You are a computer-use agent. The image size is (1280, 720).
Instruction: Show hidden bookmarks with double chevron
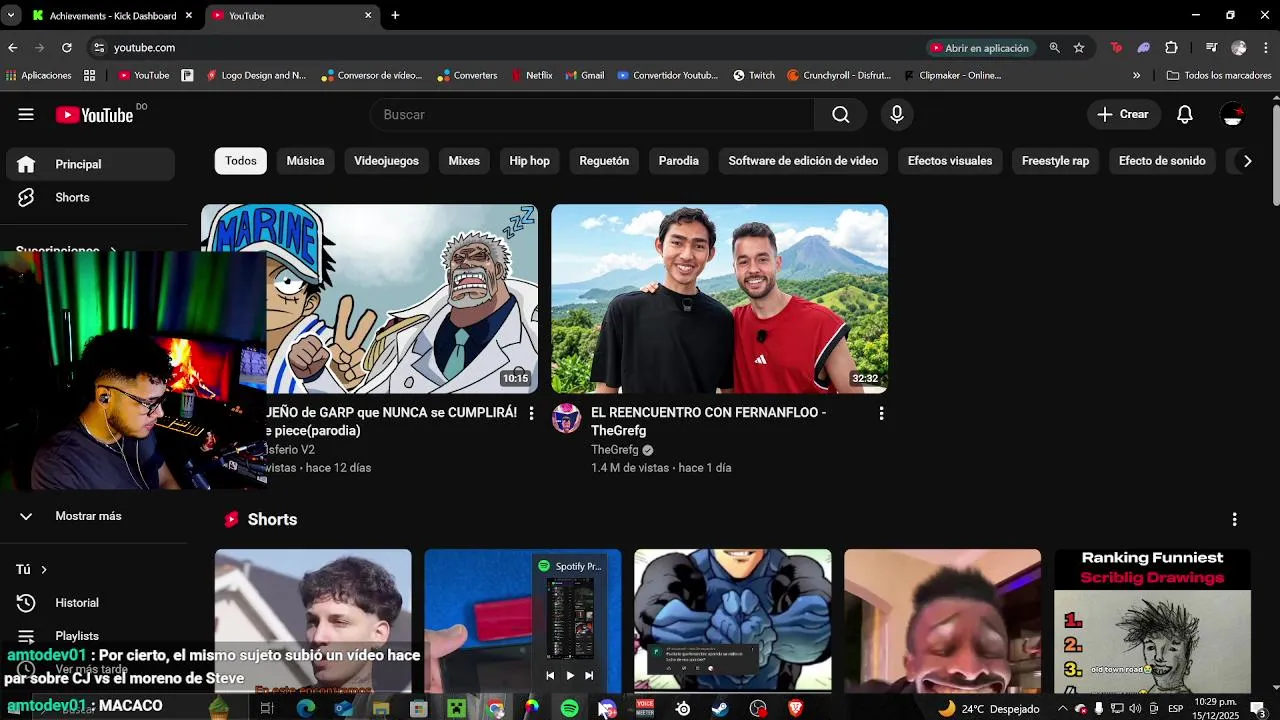1136,75
